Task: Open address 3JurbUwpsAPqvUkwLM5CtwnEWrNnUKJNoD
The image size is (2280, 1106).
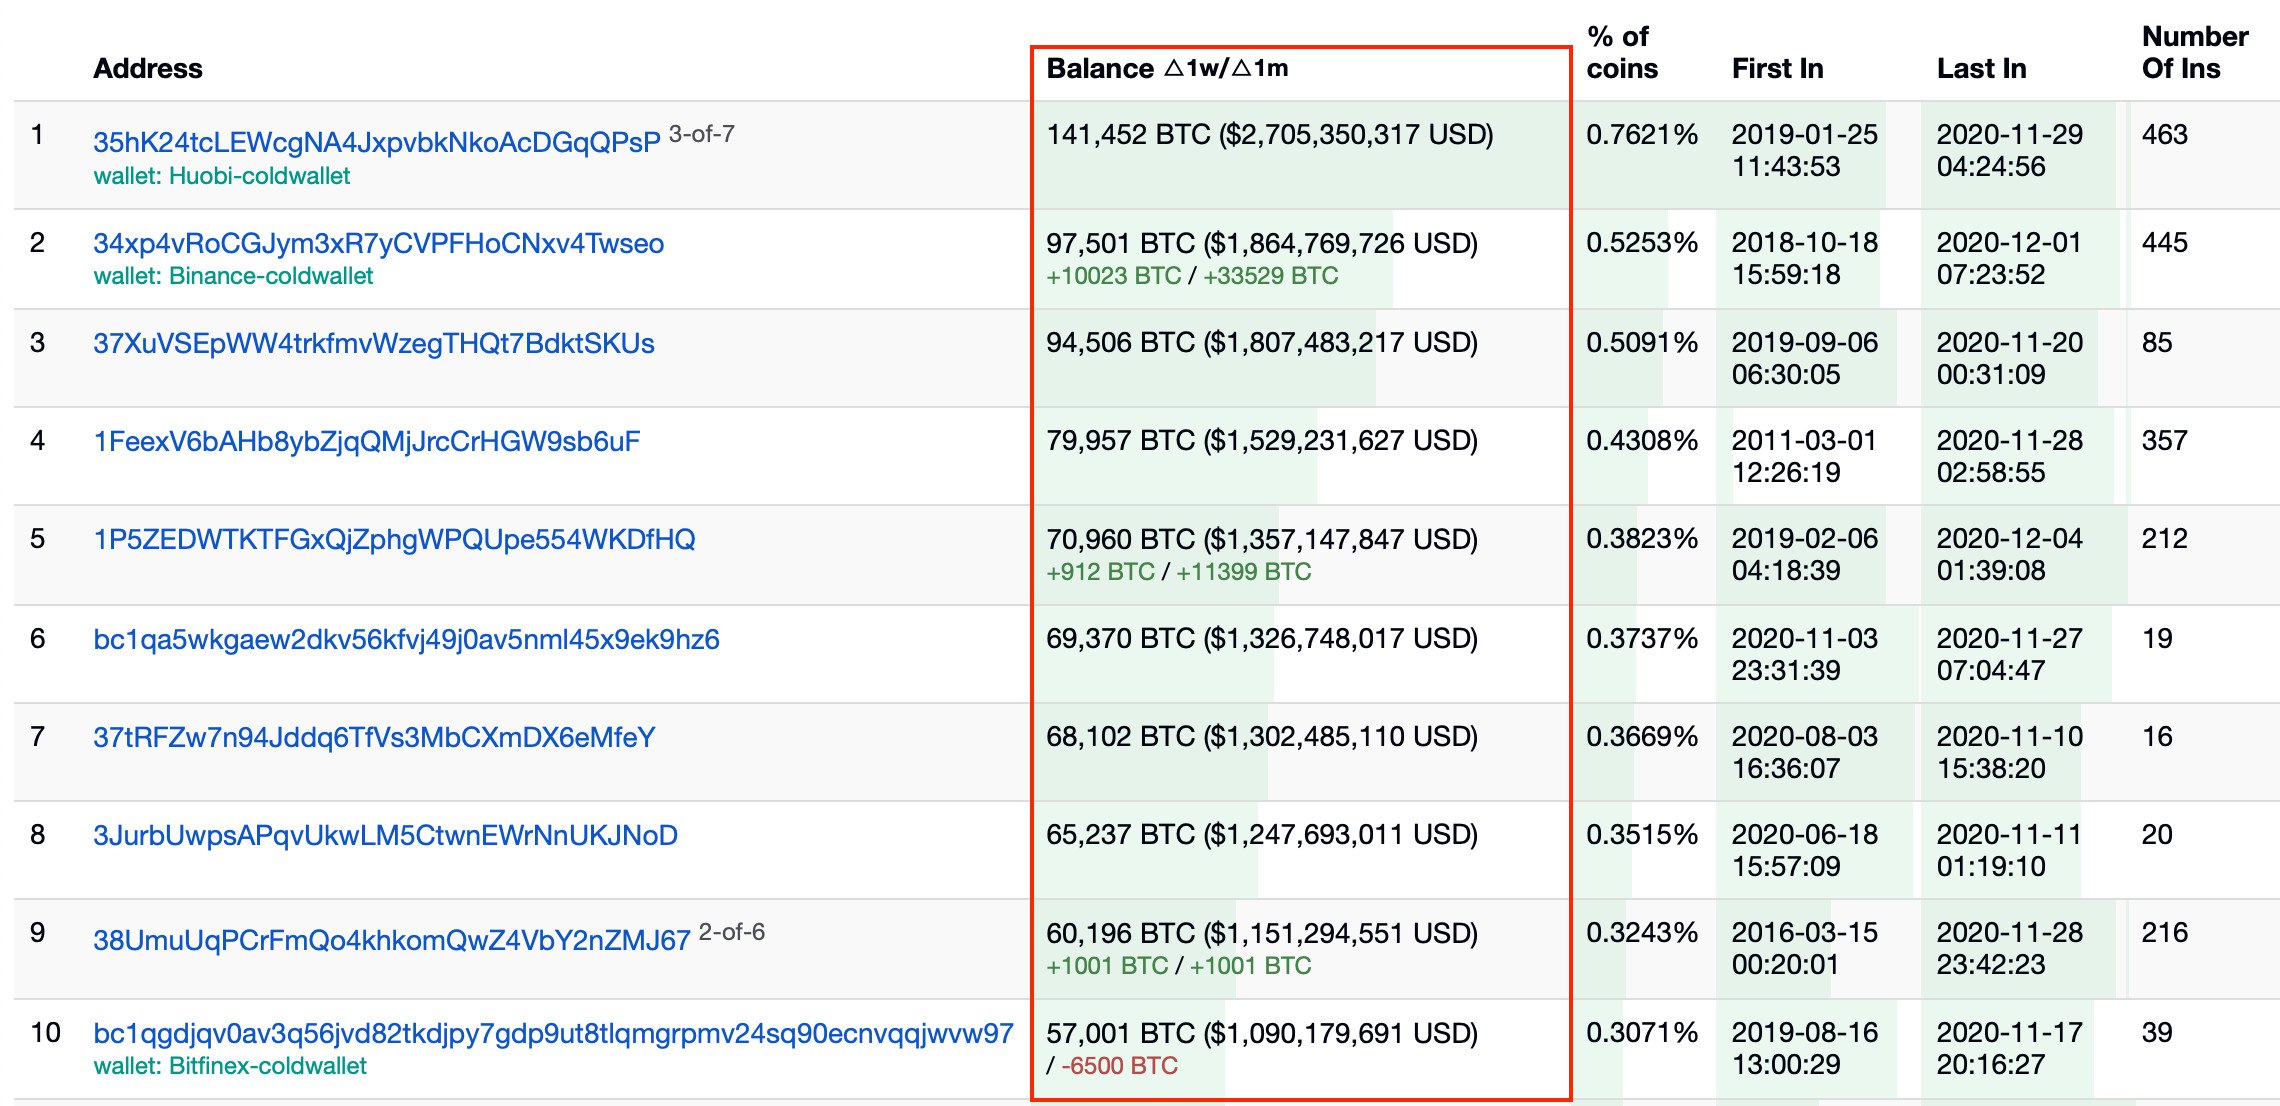Action: [x=385, y=835]
